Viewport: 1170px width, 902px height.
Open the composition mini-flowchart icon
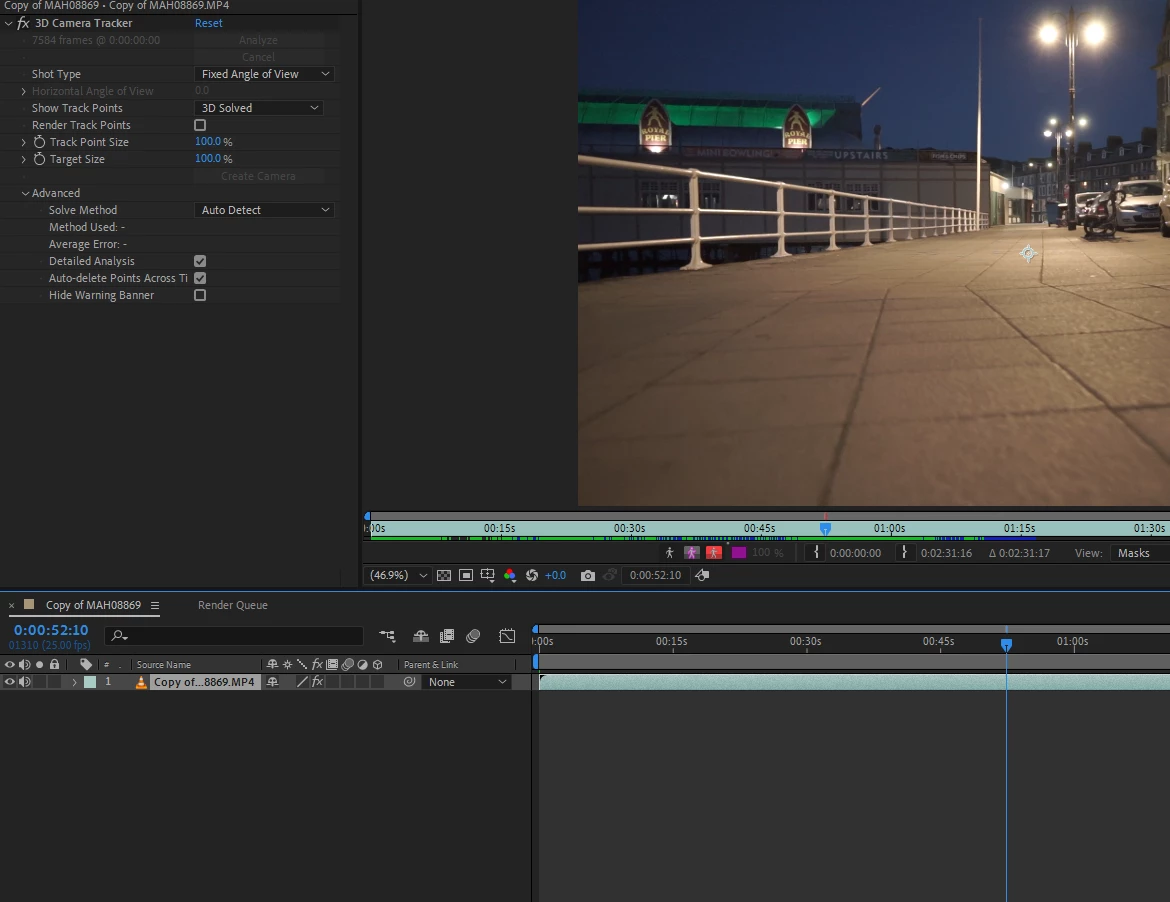[x=387, y=636]
